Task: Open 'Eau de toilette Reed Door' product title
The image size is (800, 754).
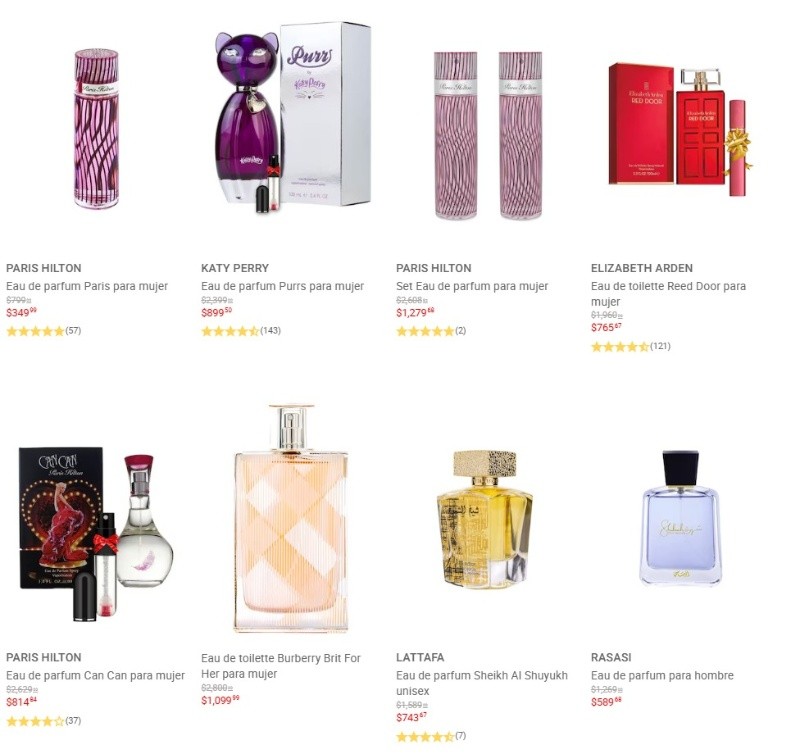Action: coord(668,294)
